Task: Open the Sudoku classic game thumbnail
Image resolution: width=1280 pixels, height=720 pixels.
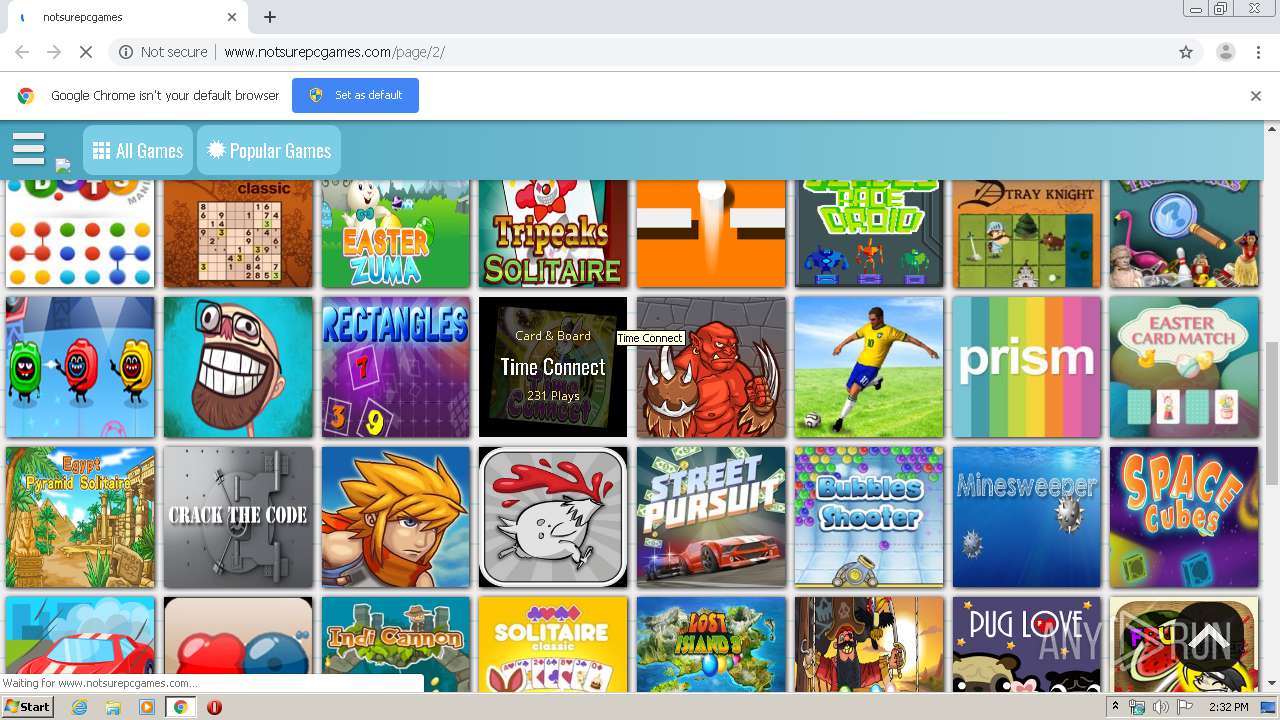Action: pyautogui.click(x=238, y=234)
